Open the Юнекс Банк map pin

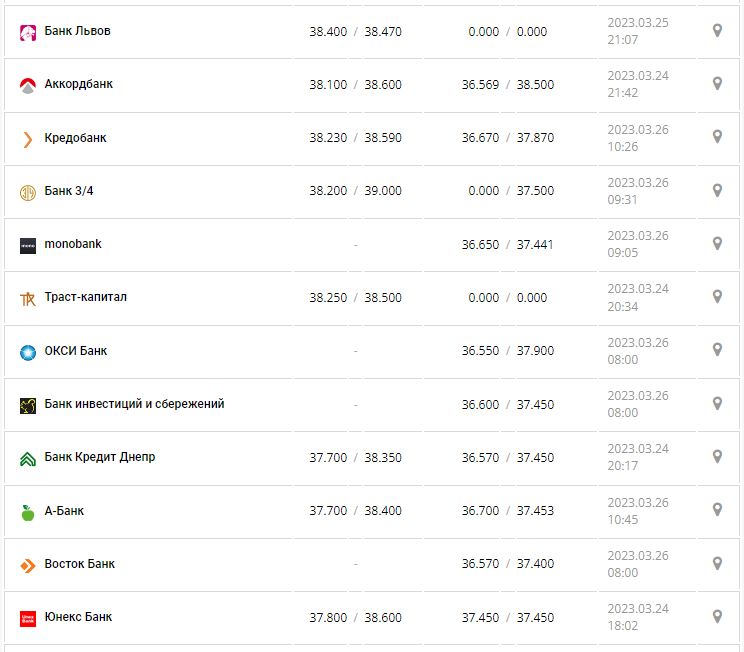pos(717,616)
